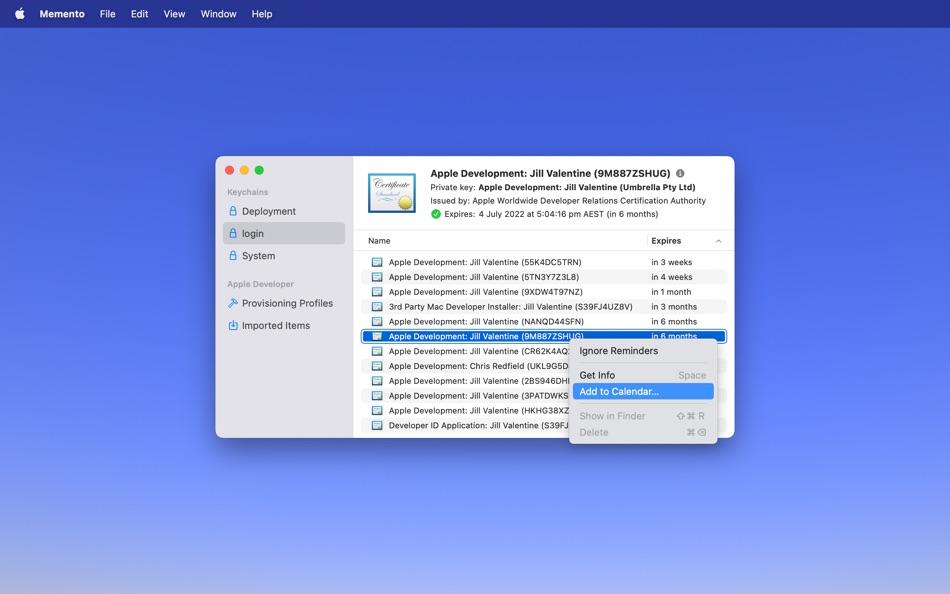
Task: Sort list by Expires column header
Action: click(x=666, y=241)
